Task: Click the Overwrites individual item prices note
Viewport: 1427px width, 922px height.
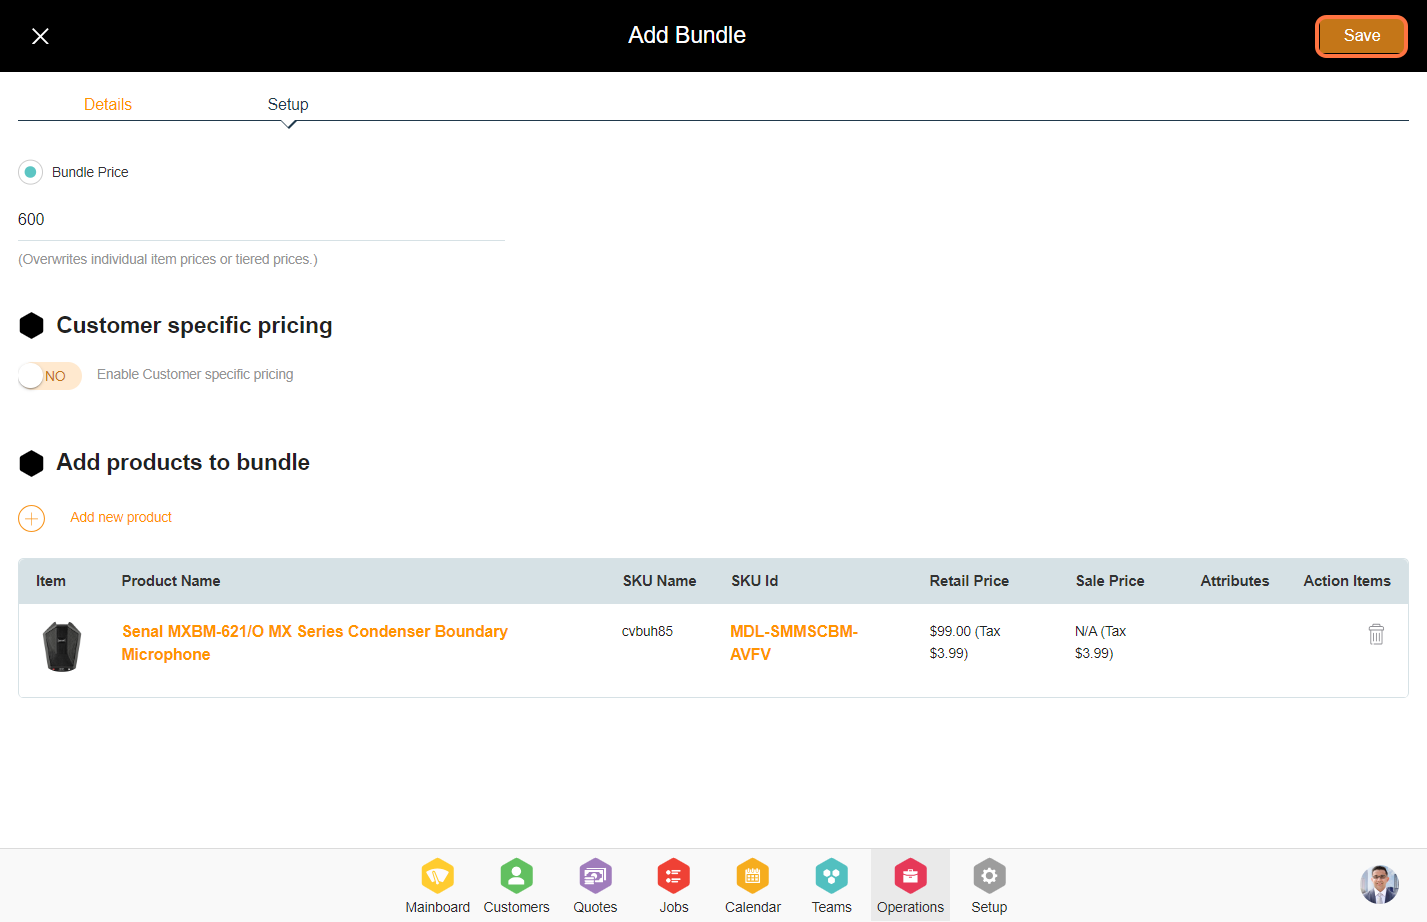Action: tap(168, 259)
